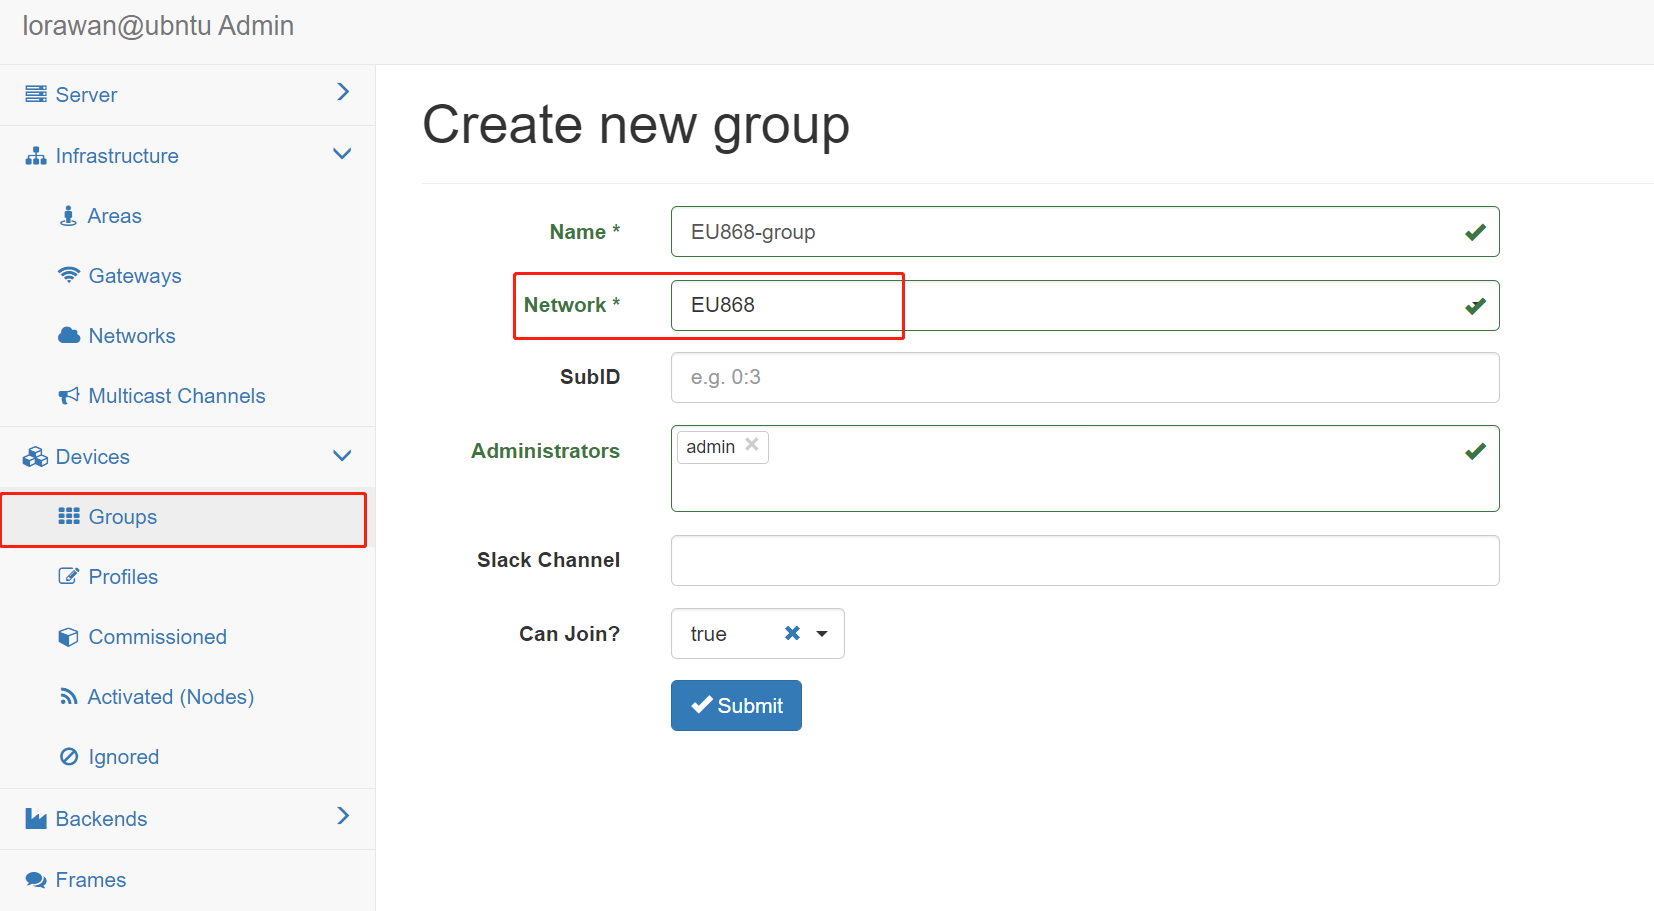Open the Multicast Channels page

[x=188, y=396]
